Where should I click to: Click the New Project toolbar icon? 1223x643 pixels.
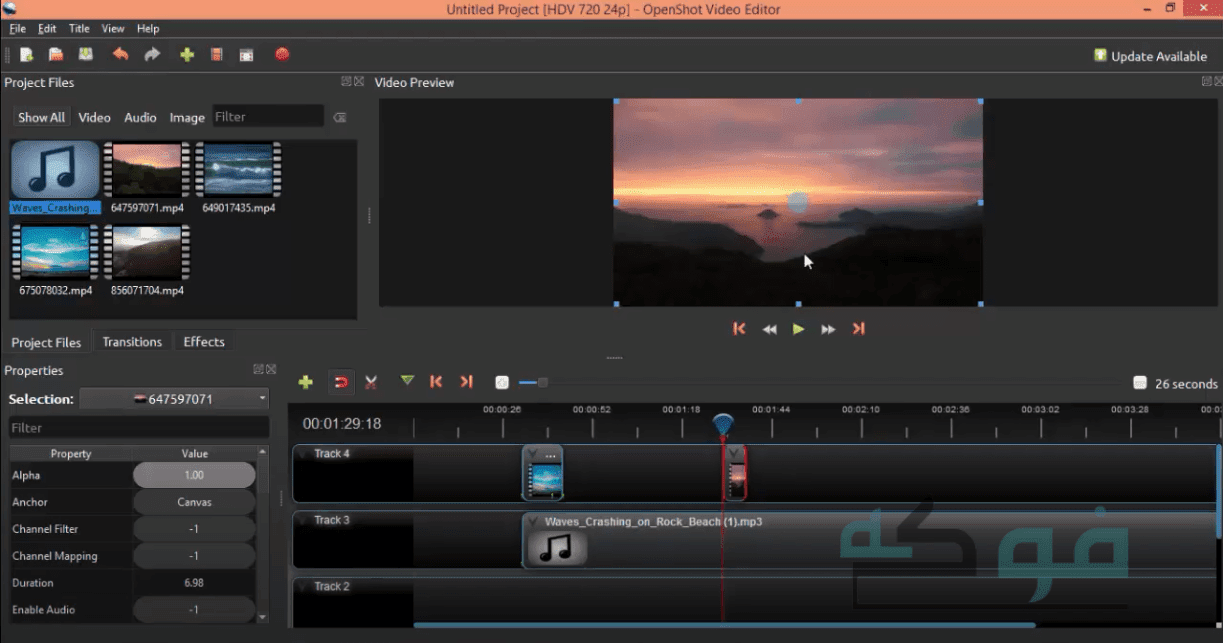pos(27,55)
